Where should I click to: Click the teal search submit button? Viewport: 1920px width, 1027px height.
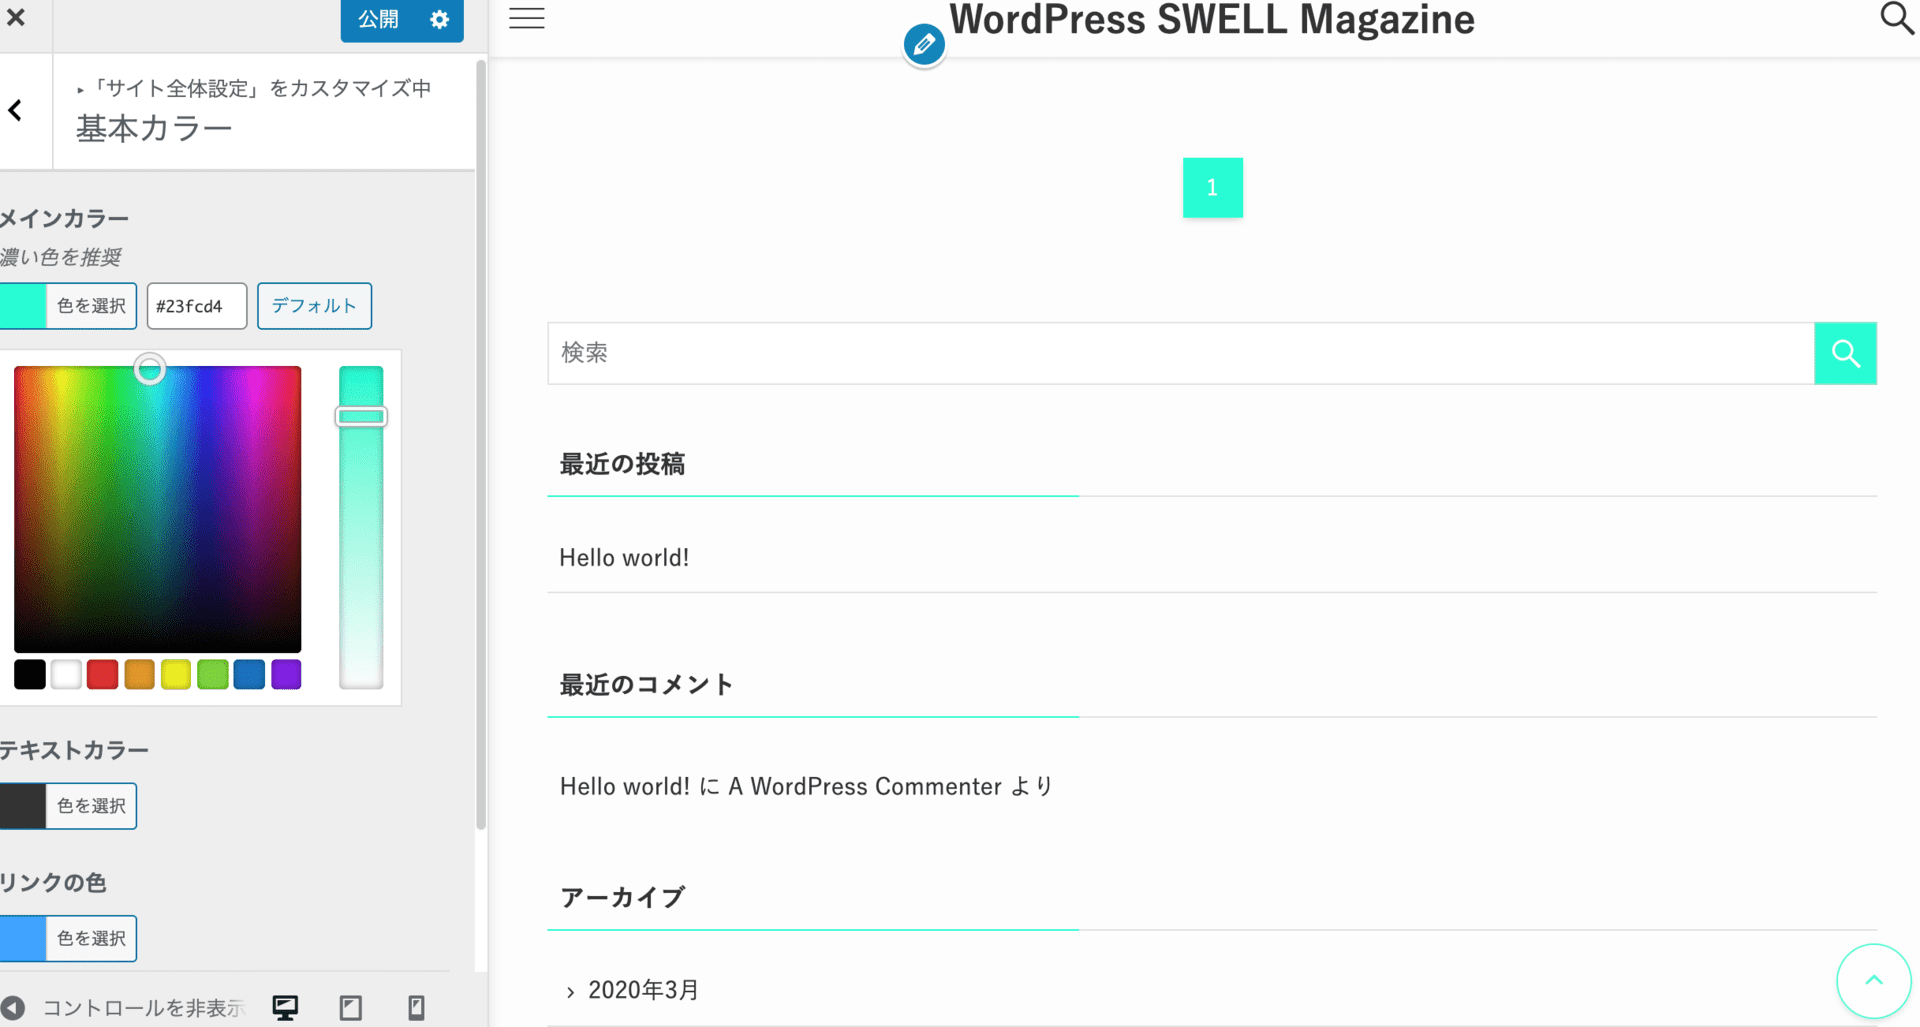[x=1844, y=353]
